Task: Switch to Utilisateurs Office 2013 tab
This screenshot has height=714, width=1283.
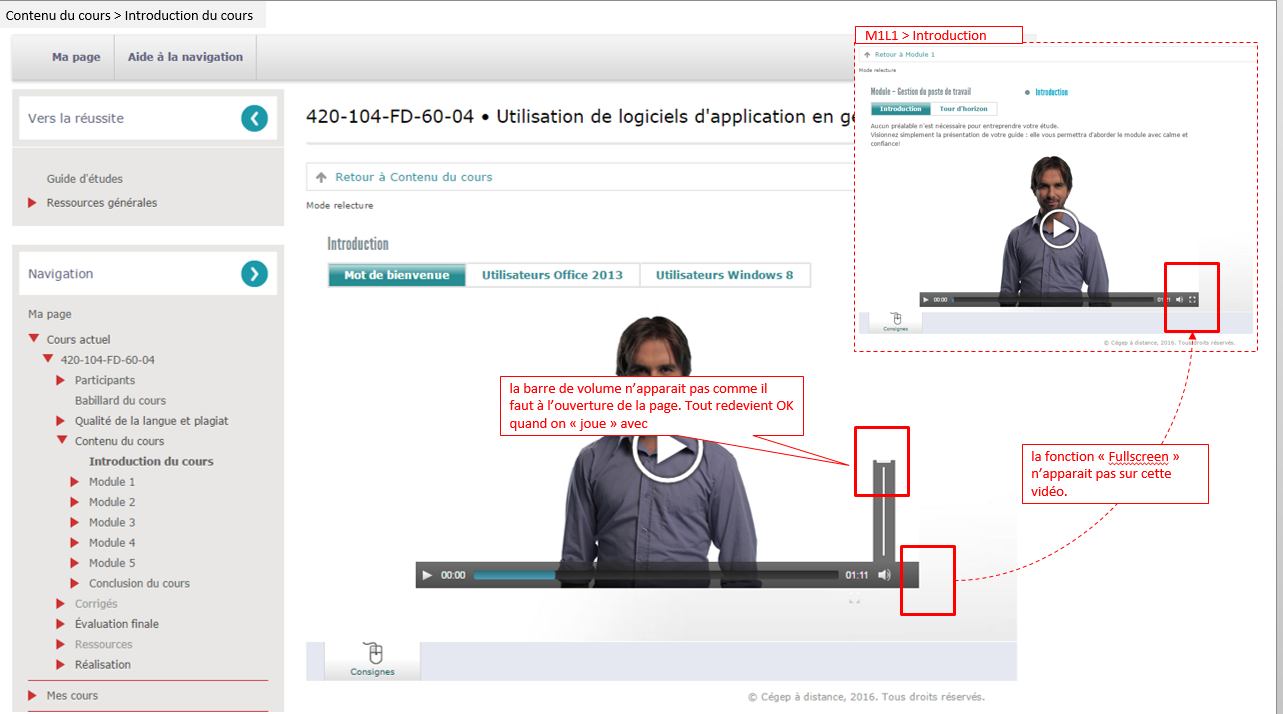Action: point(552,275)
